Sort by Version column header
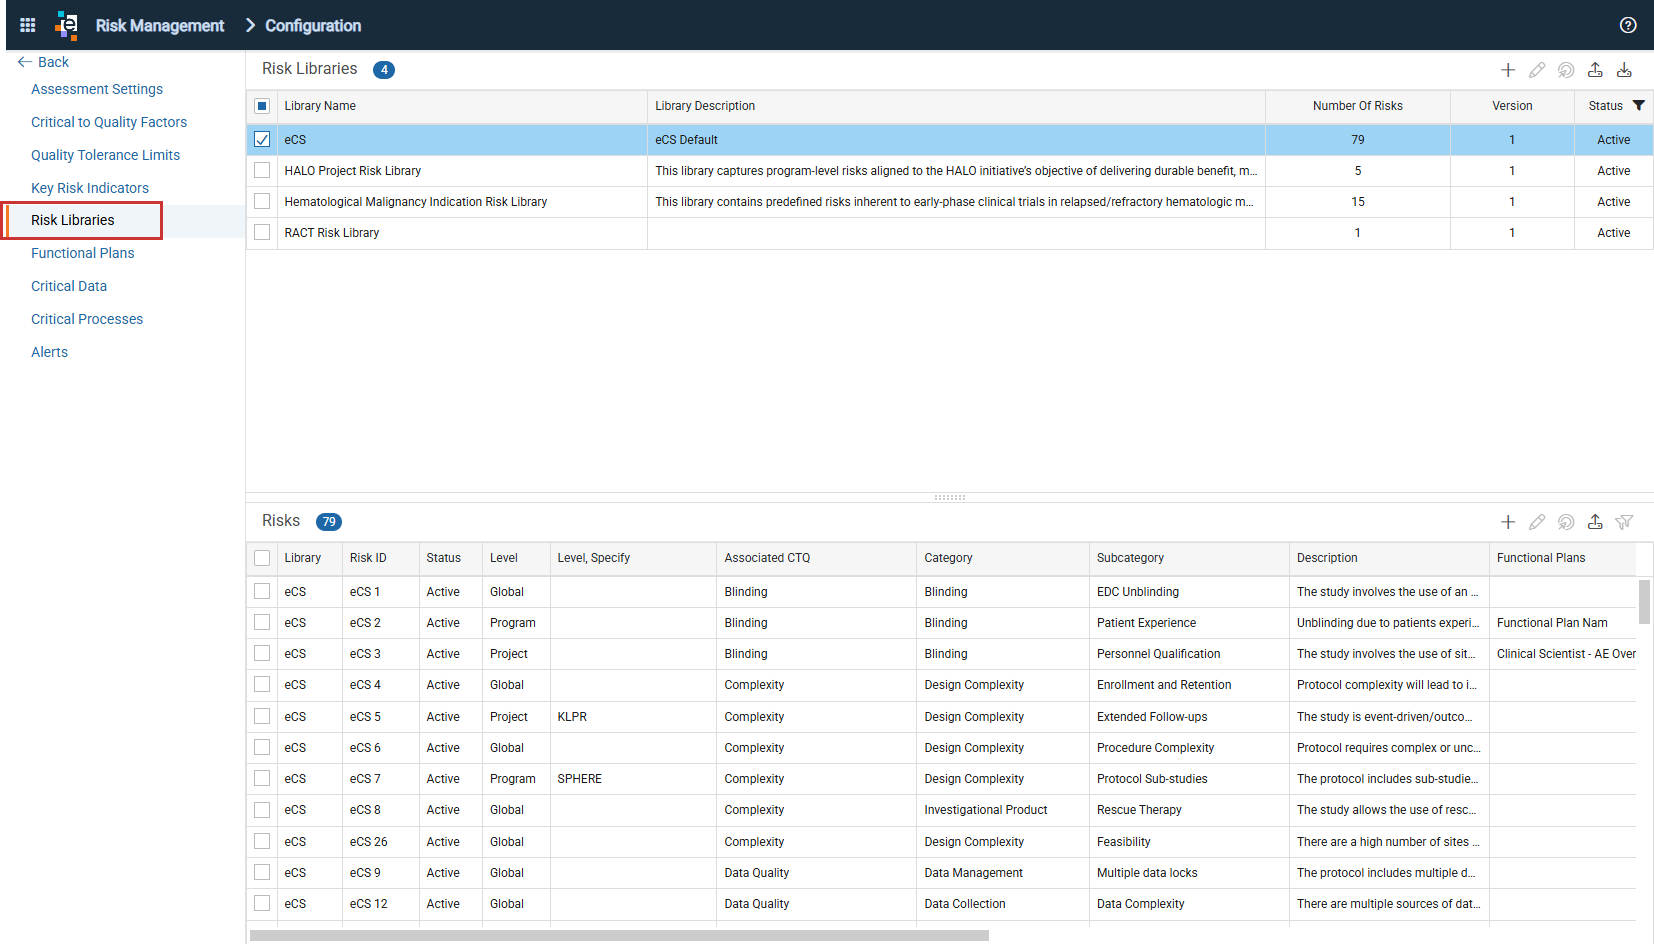Screen dimensions: 1654x944 (1512, 106)
